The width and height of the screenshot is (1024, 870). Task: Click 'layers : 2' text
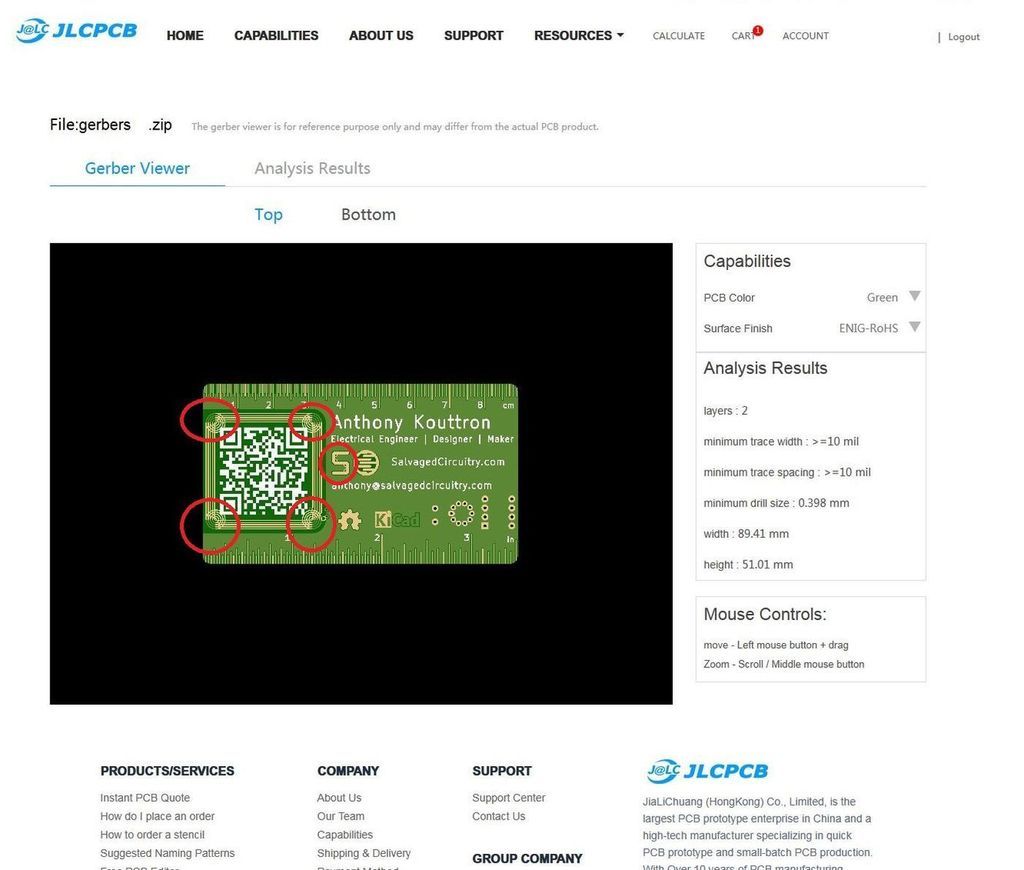pos(726,411)
